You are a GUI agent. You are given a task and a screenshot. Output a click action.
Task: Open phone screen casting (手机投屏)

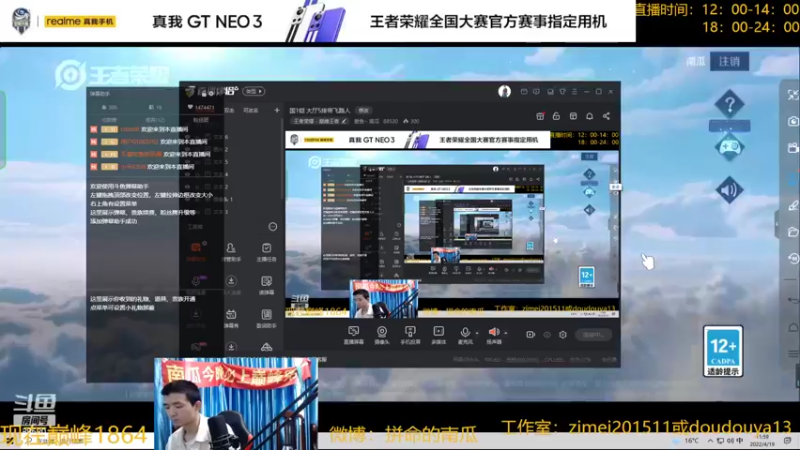[x=410, y=335]
